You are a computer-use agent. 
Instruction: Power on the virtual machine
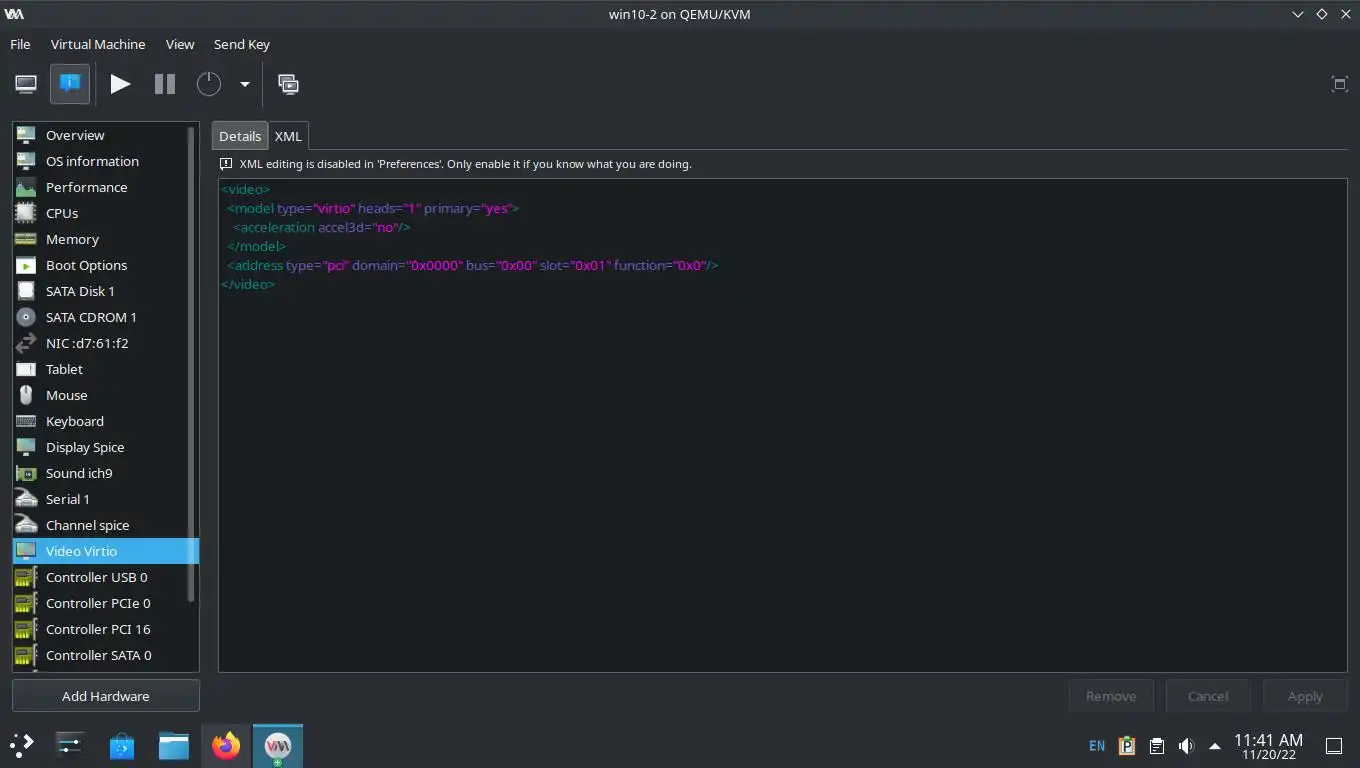point(120,84)
